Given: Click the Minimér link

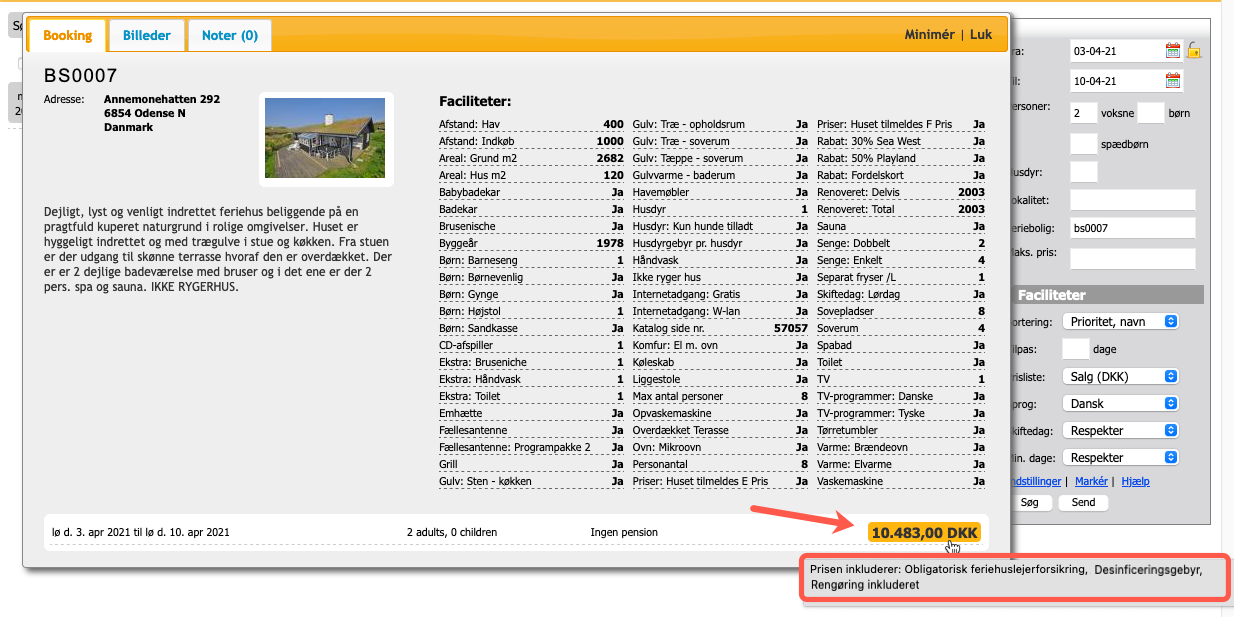Looking at the screenshot, I should point(929,34).
